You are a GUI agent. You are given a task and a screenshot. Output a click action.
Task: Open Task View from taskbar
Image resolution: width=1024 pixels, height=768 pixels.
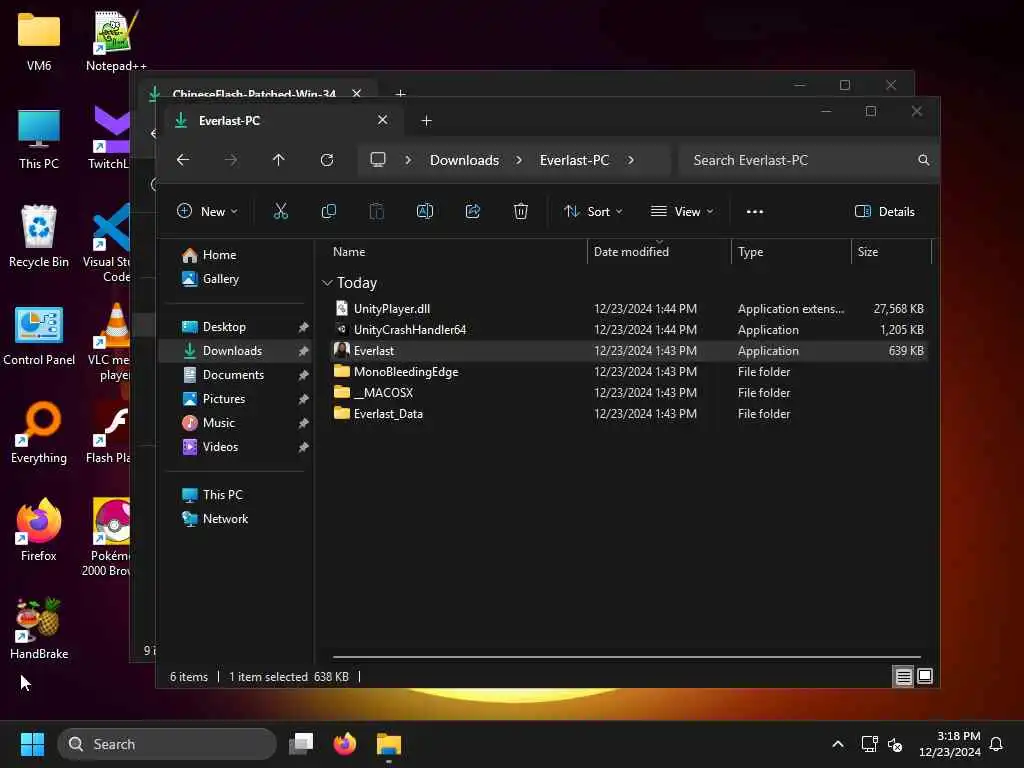point(301,744)
